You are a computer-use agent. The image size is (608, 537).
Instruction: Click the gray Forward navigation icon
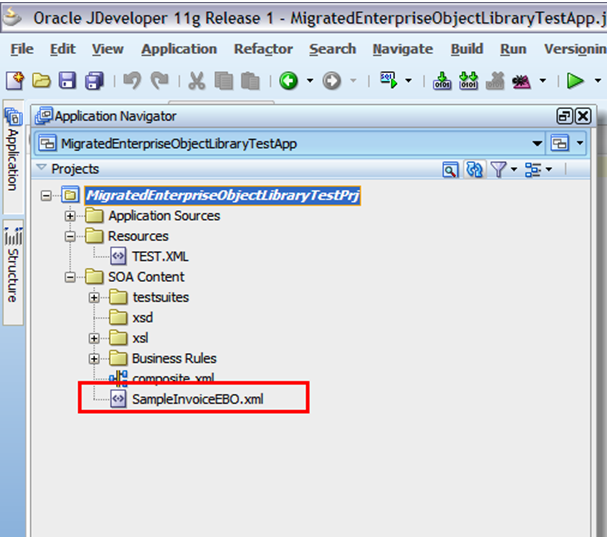pyautogui.click(x=332, y=81)
